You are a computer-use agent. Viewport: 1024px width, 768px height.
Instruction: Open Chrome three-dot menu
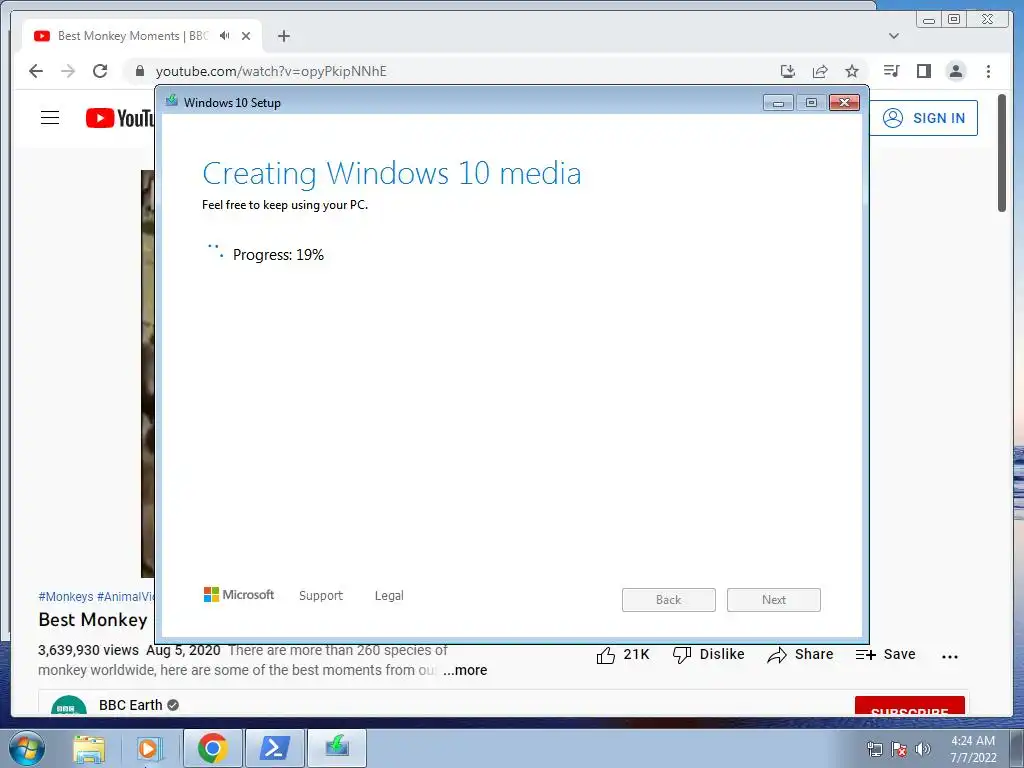tap(988, 71)
